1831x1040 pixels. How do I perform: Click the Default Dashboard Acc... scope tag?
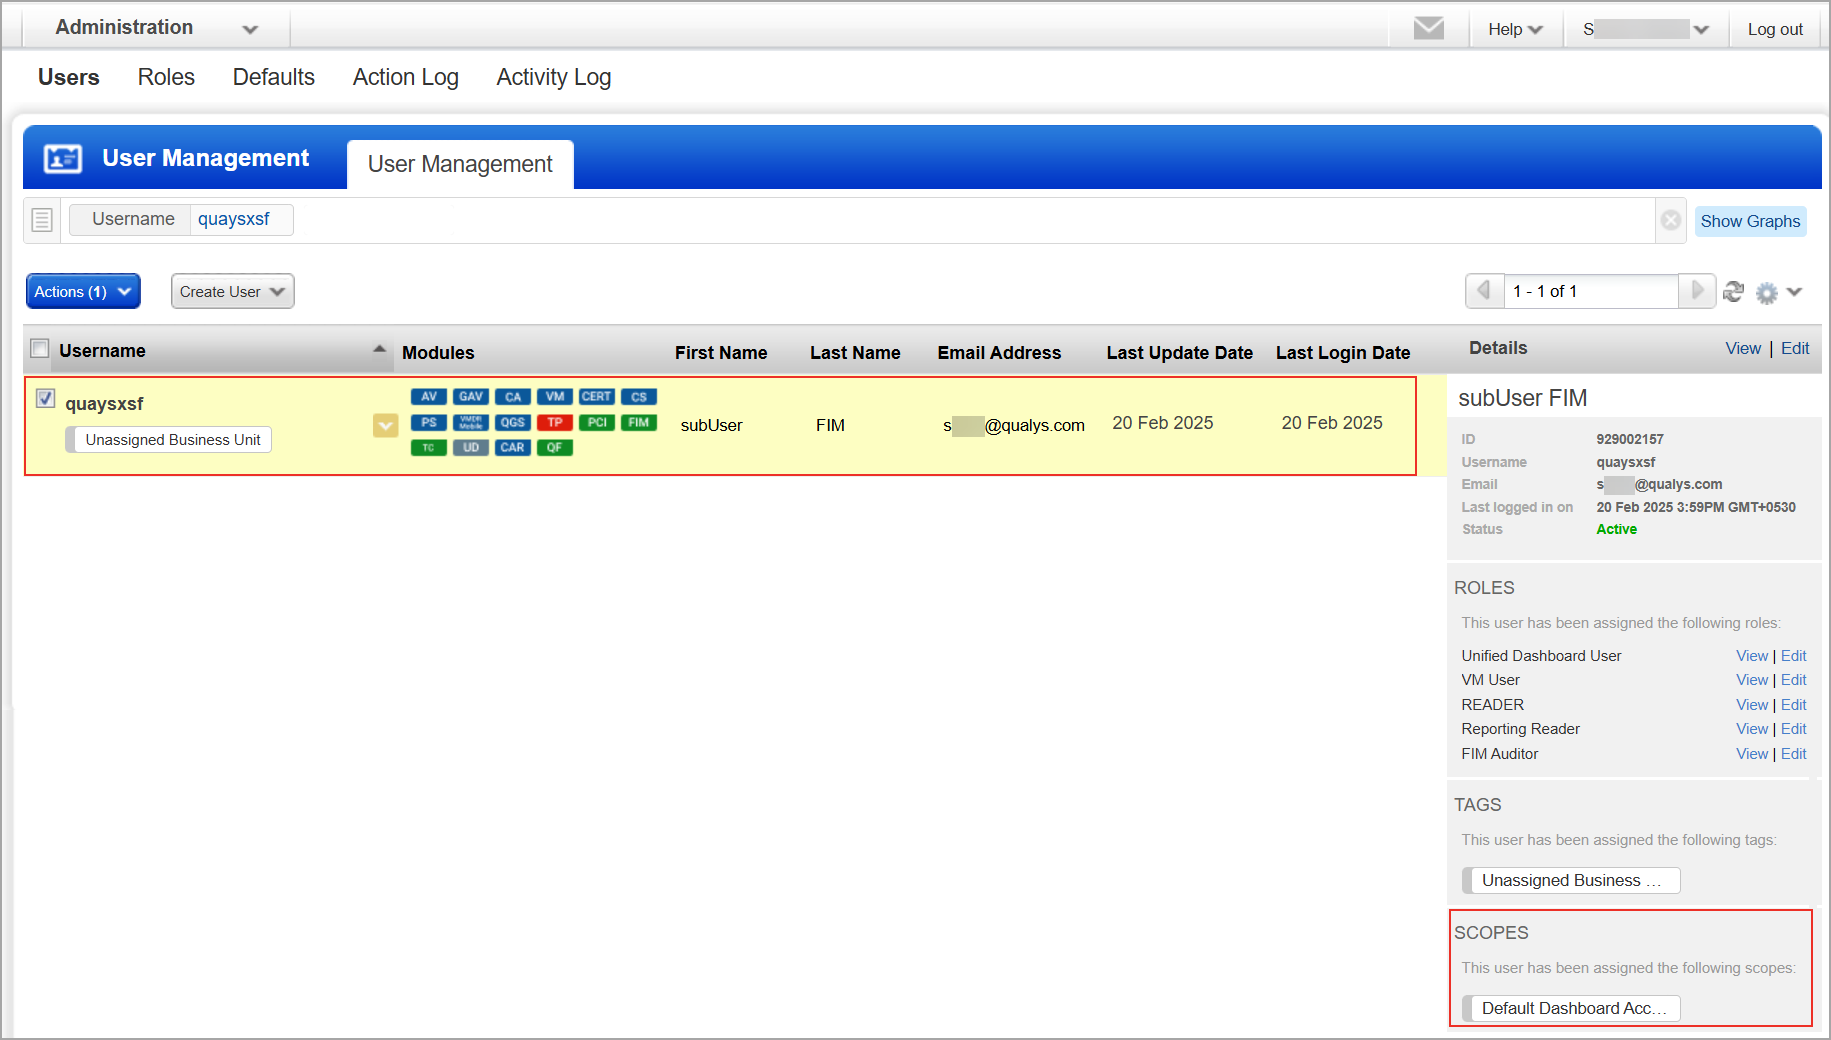pyautogui.click(x=1571, y=1008)
